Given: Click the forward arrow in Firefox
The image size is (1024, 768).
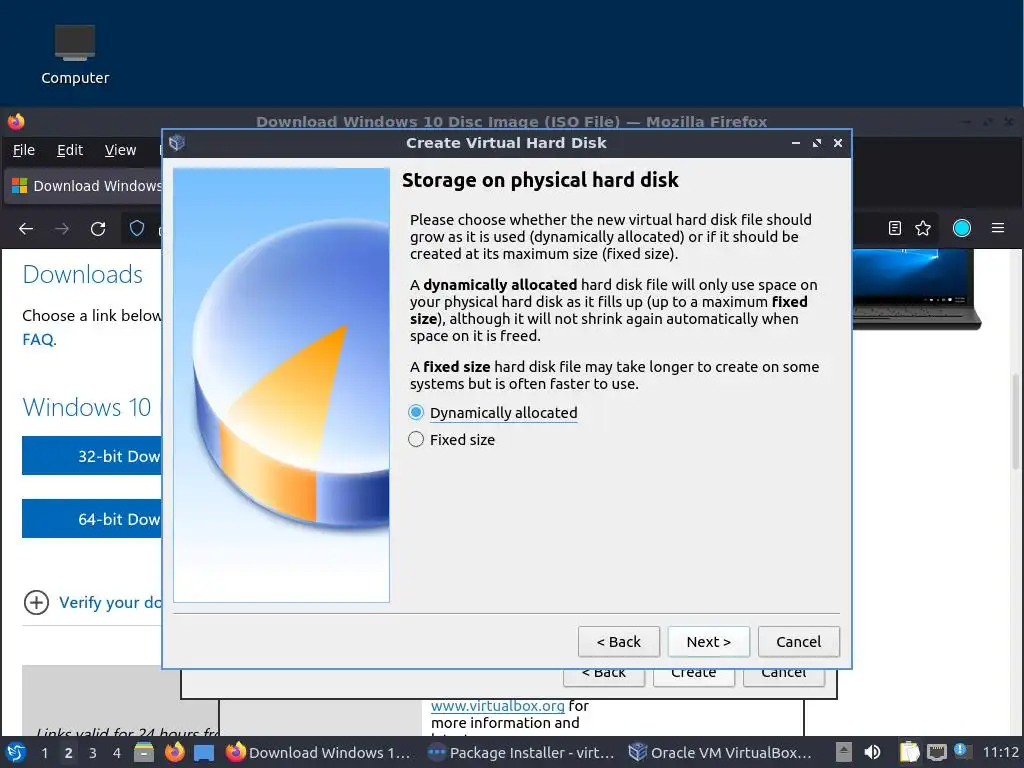Looking at the screenshot, I should coord(62,229).
